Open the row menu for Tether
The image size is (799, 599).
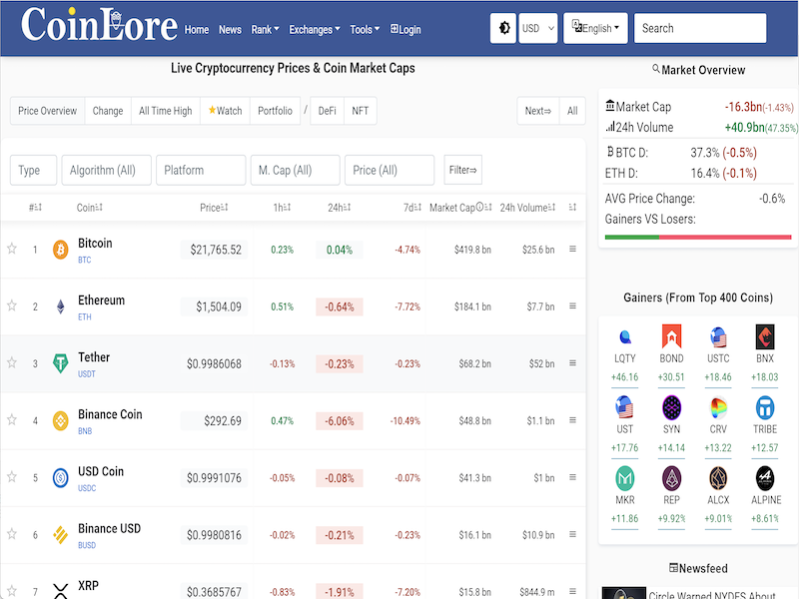[572, 363]
